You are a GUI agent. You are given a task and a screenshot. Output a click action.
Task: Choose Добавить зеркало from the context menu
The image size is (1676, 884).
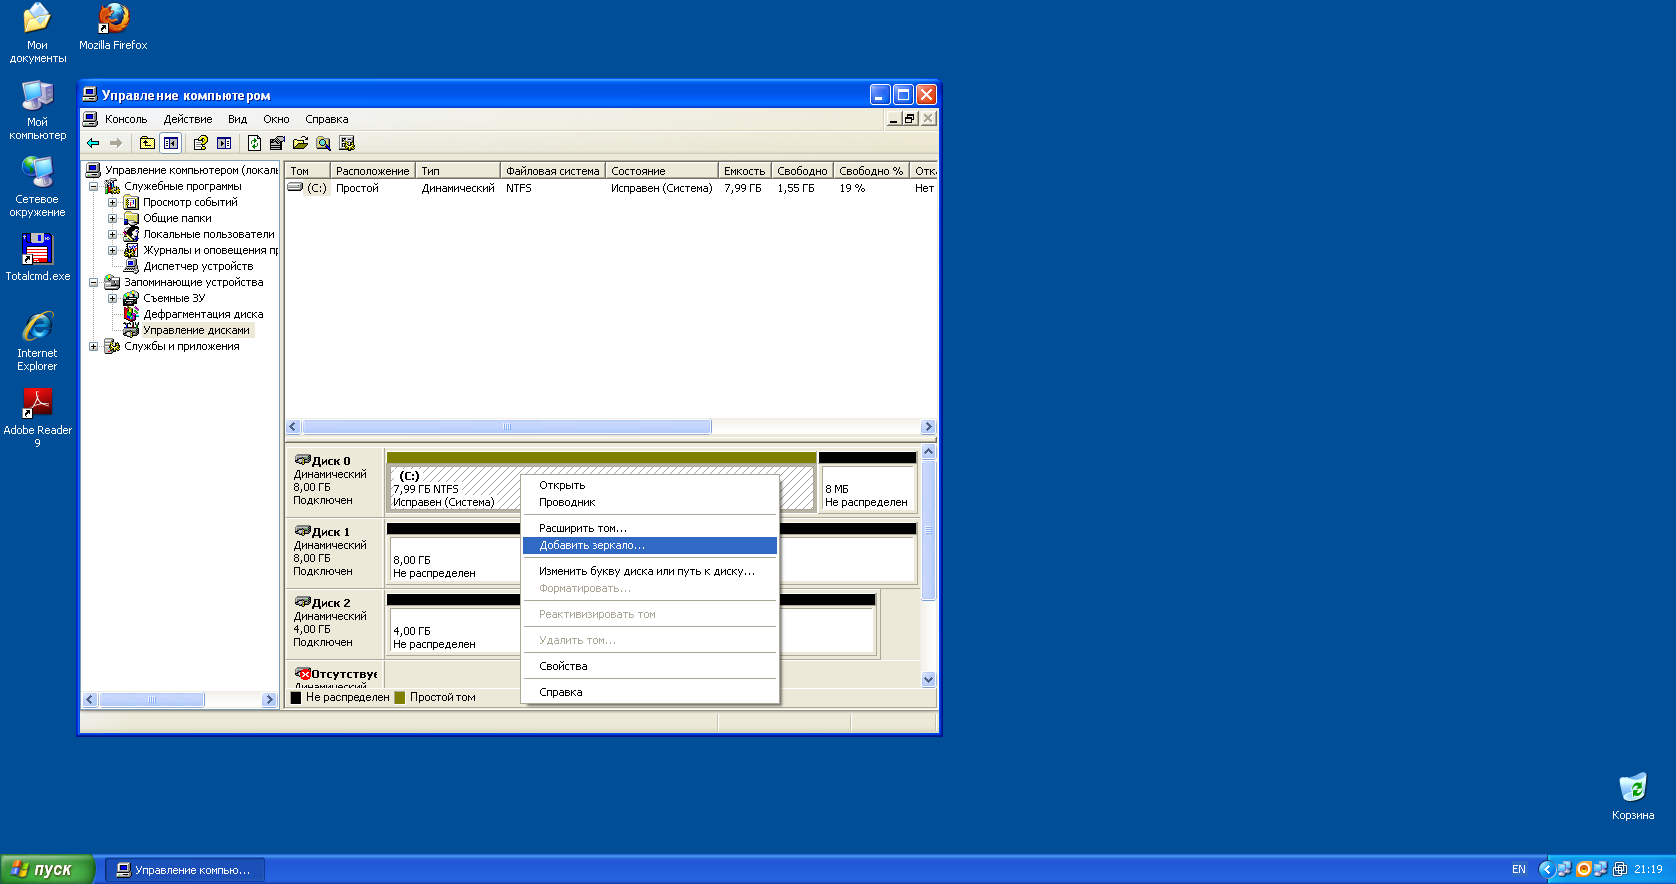(x=650, y=546)
